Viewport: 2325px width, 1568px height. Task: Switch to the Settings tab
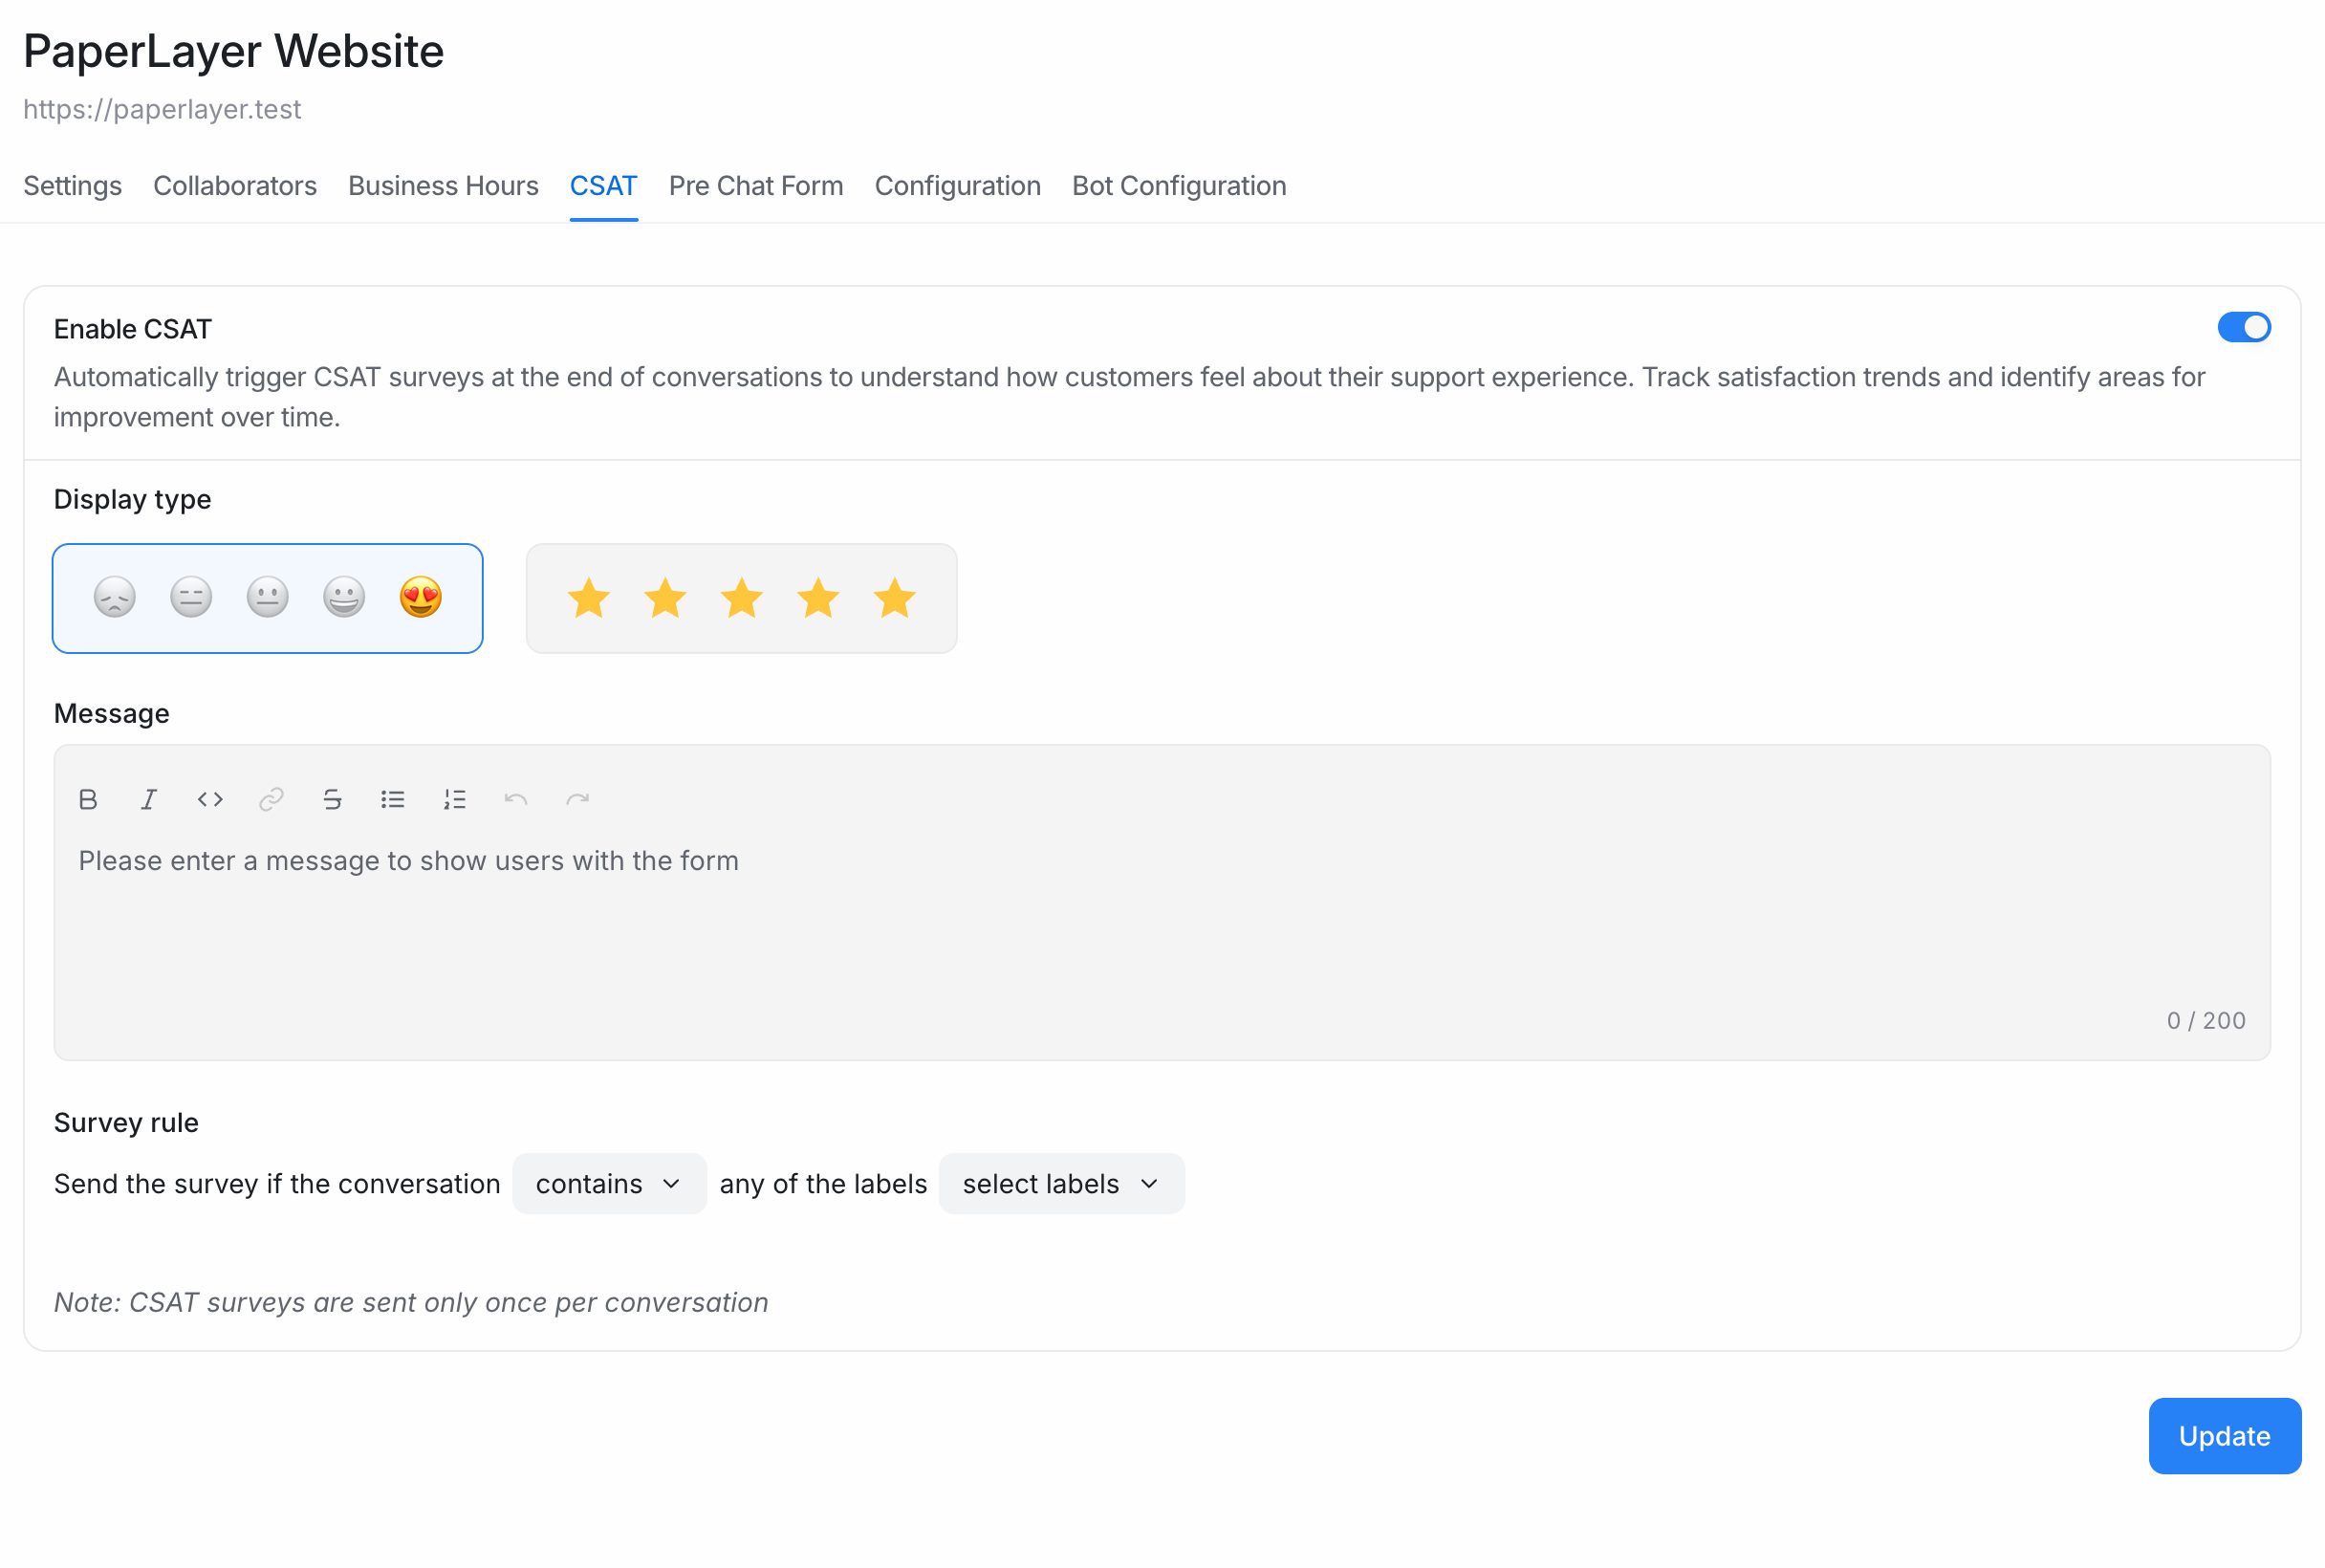click(73, 186)
